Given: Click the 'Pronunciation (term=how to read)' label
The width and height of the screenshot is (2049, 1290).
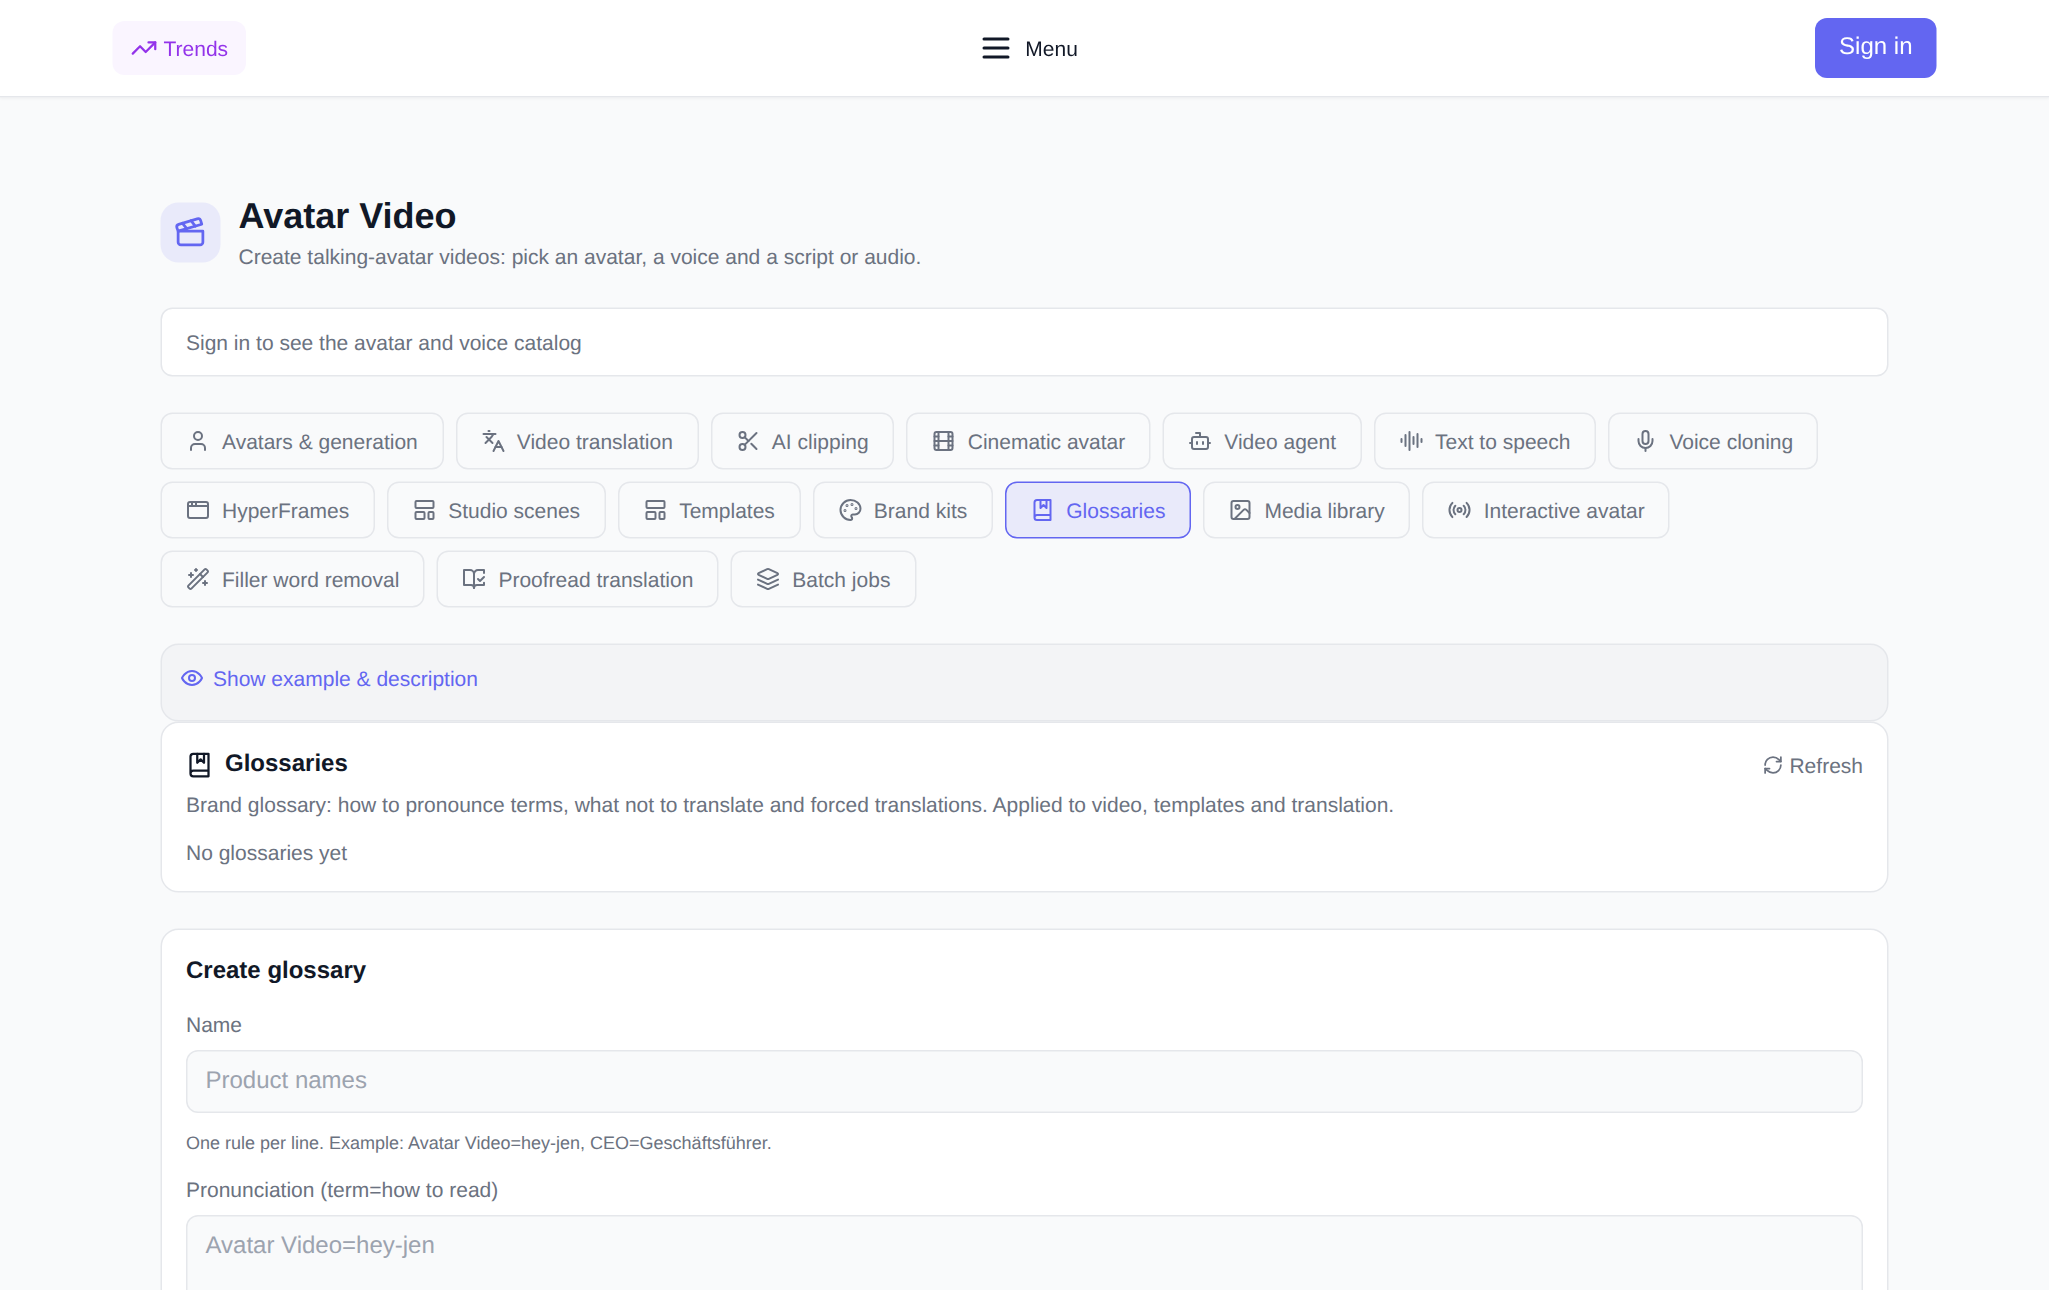Looking at the screenshot, I should pyautogui.click(x=342, y=1190).
